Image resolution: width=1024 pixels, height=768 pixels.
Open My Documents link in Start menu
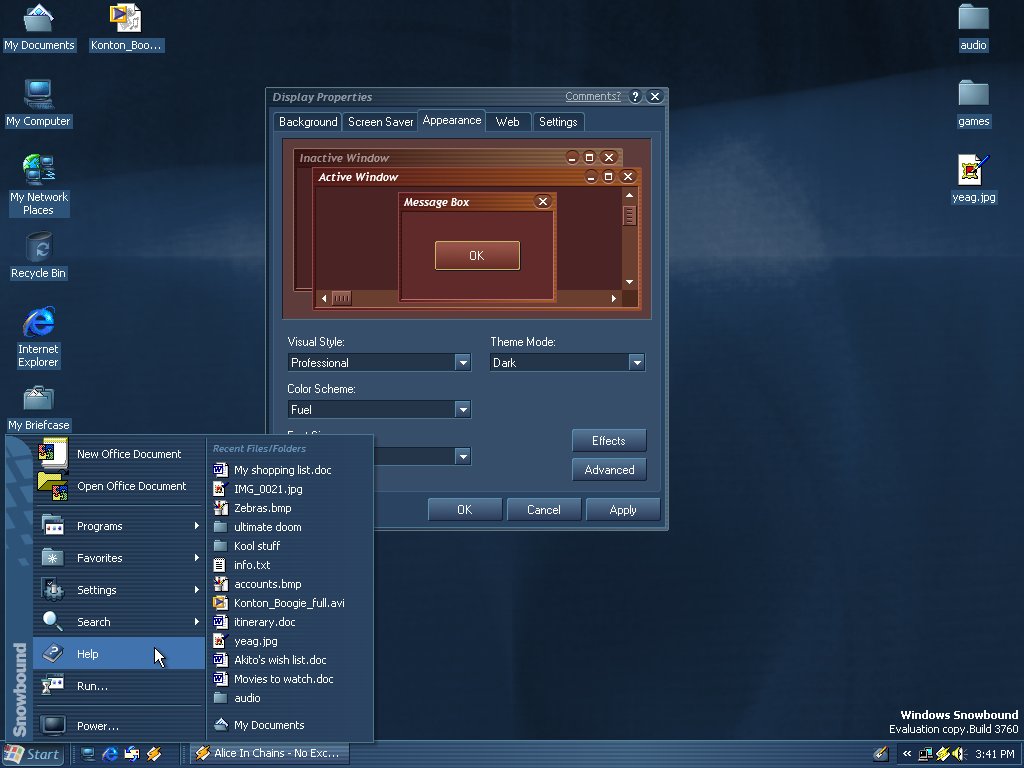click(x=290, y=725)
